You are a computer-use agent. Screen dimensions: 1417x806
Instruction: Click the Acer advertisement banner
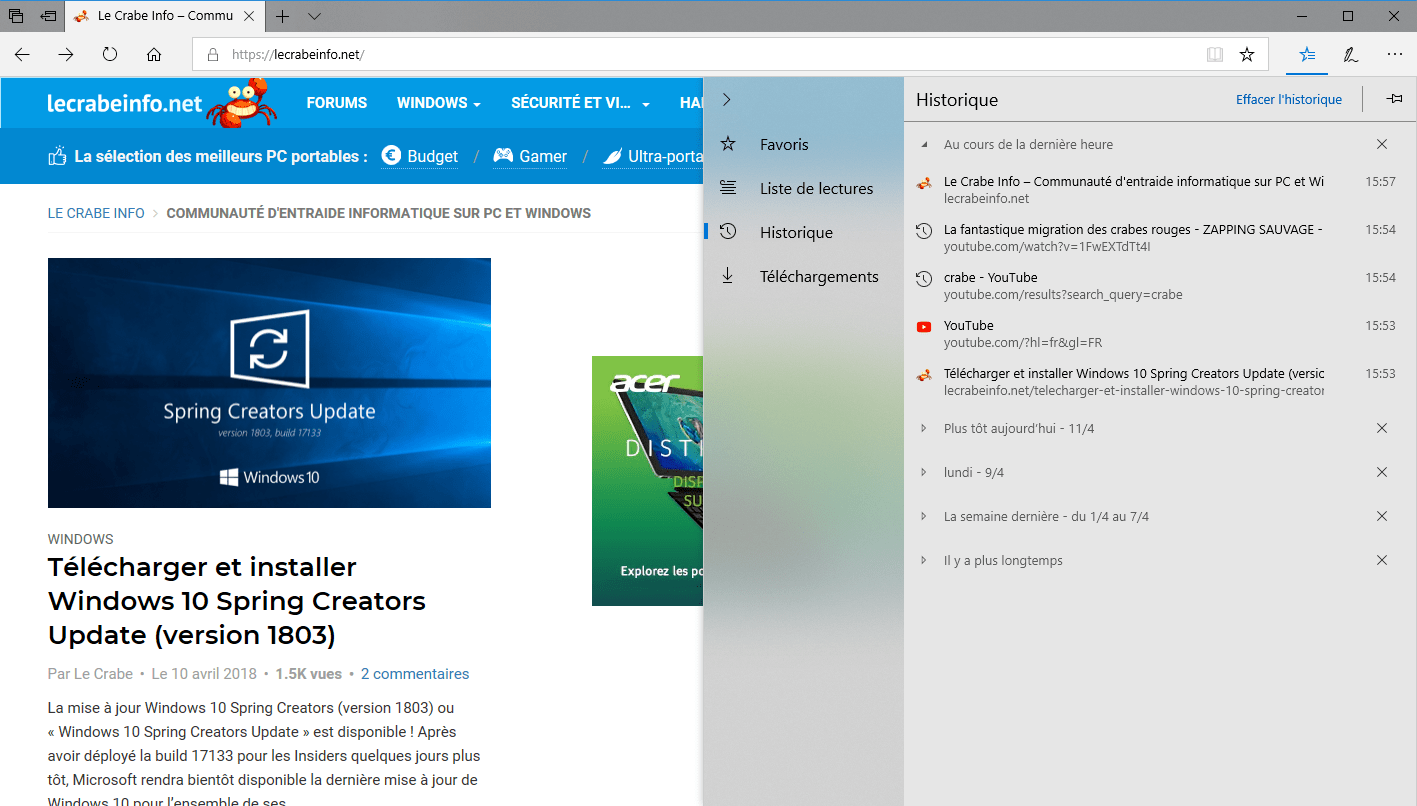648,481
